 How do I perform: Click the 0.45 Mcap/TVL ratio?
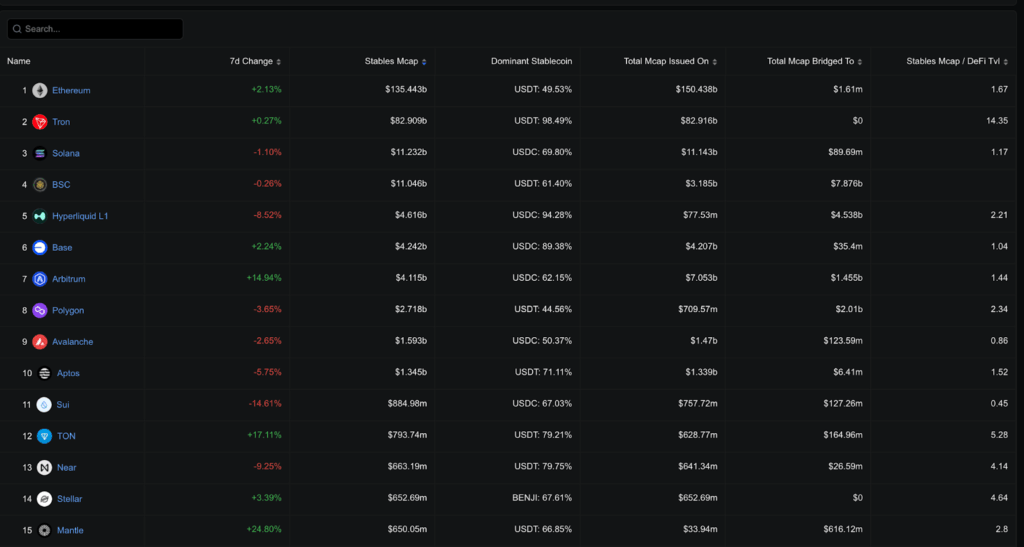999,403
